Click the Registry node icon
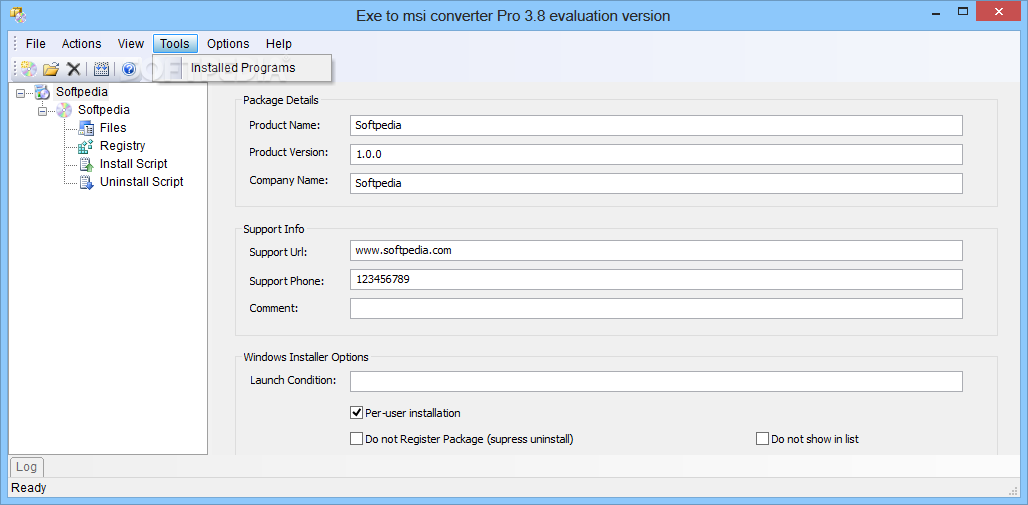Viewport: 1028px width, 505px height. [x=86, y=146]
